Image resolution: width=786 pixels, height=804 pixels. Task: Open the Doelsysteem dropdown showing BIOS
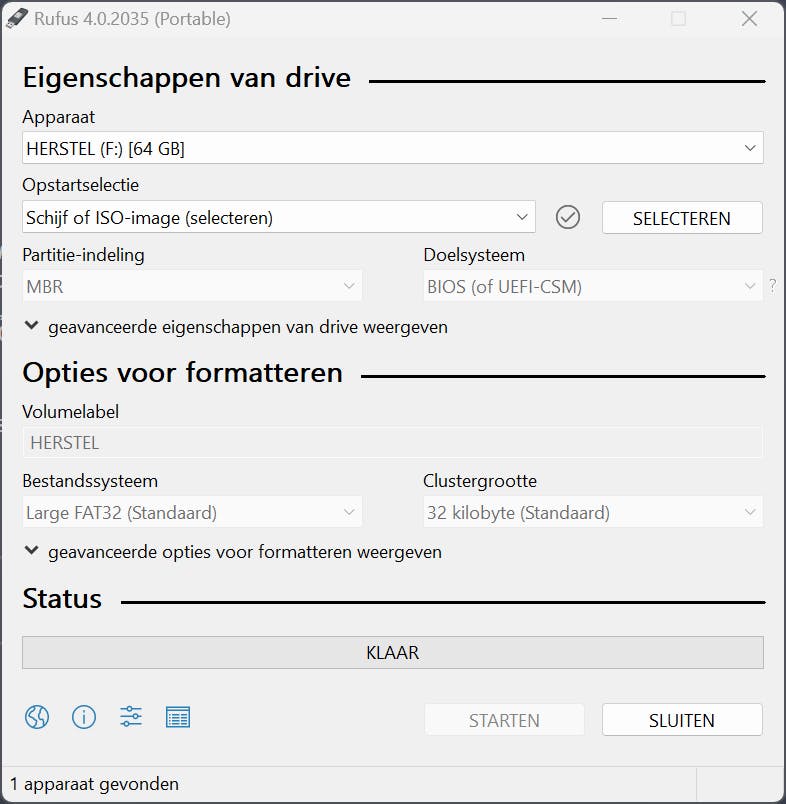[592, 285]
